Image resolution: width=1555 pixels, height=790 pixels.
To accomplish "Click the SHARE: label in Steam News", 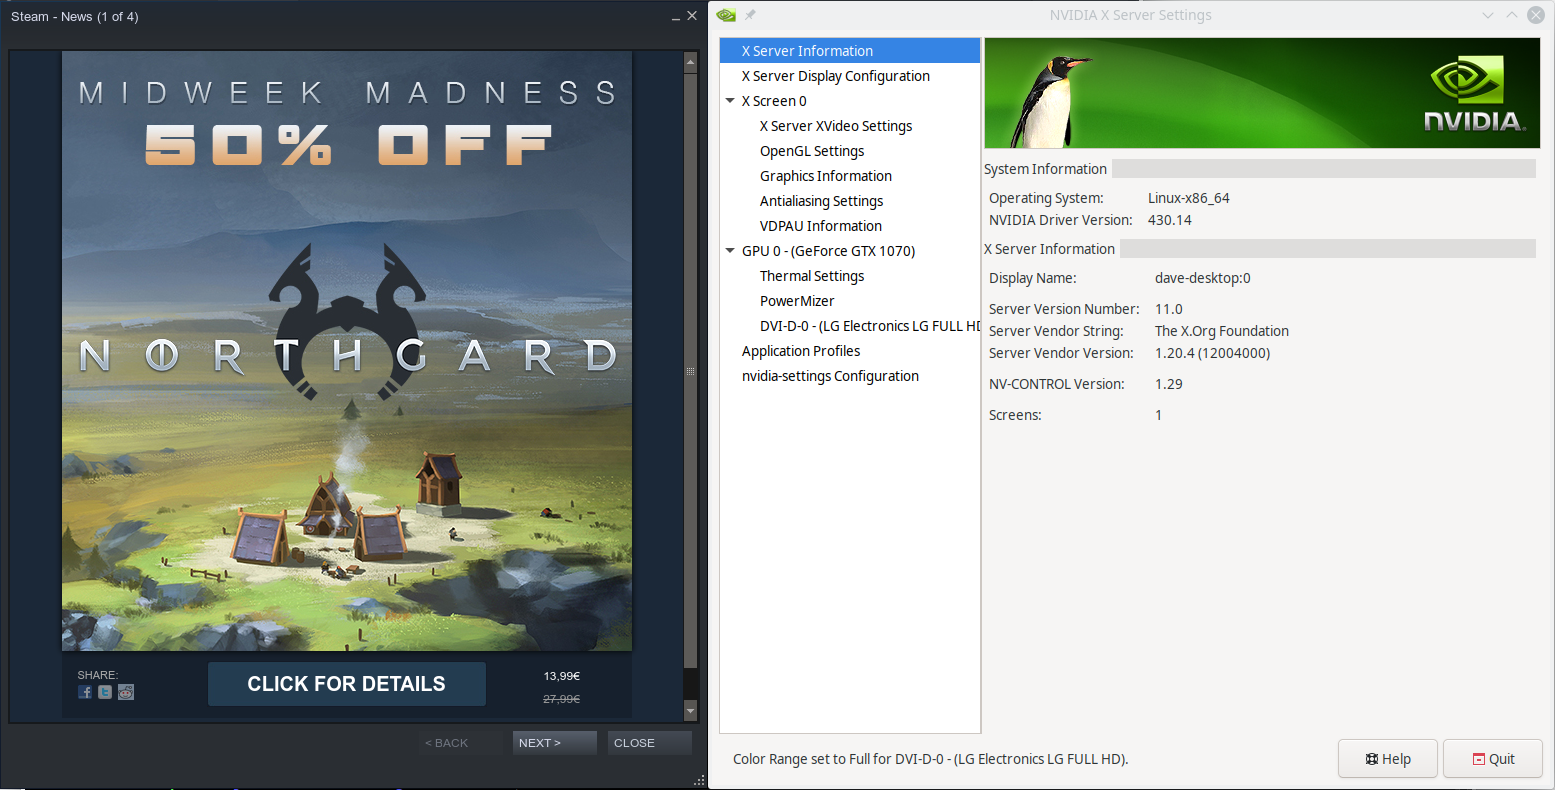I will tap(98, 675).
